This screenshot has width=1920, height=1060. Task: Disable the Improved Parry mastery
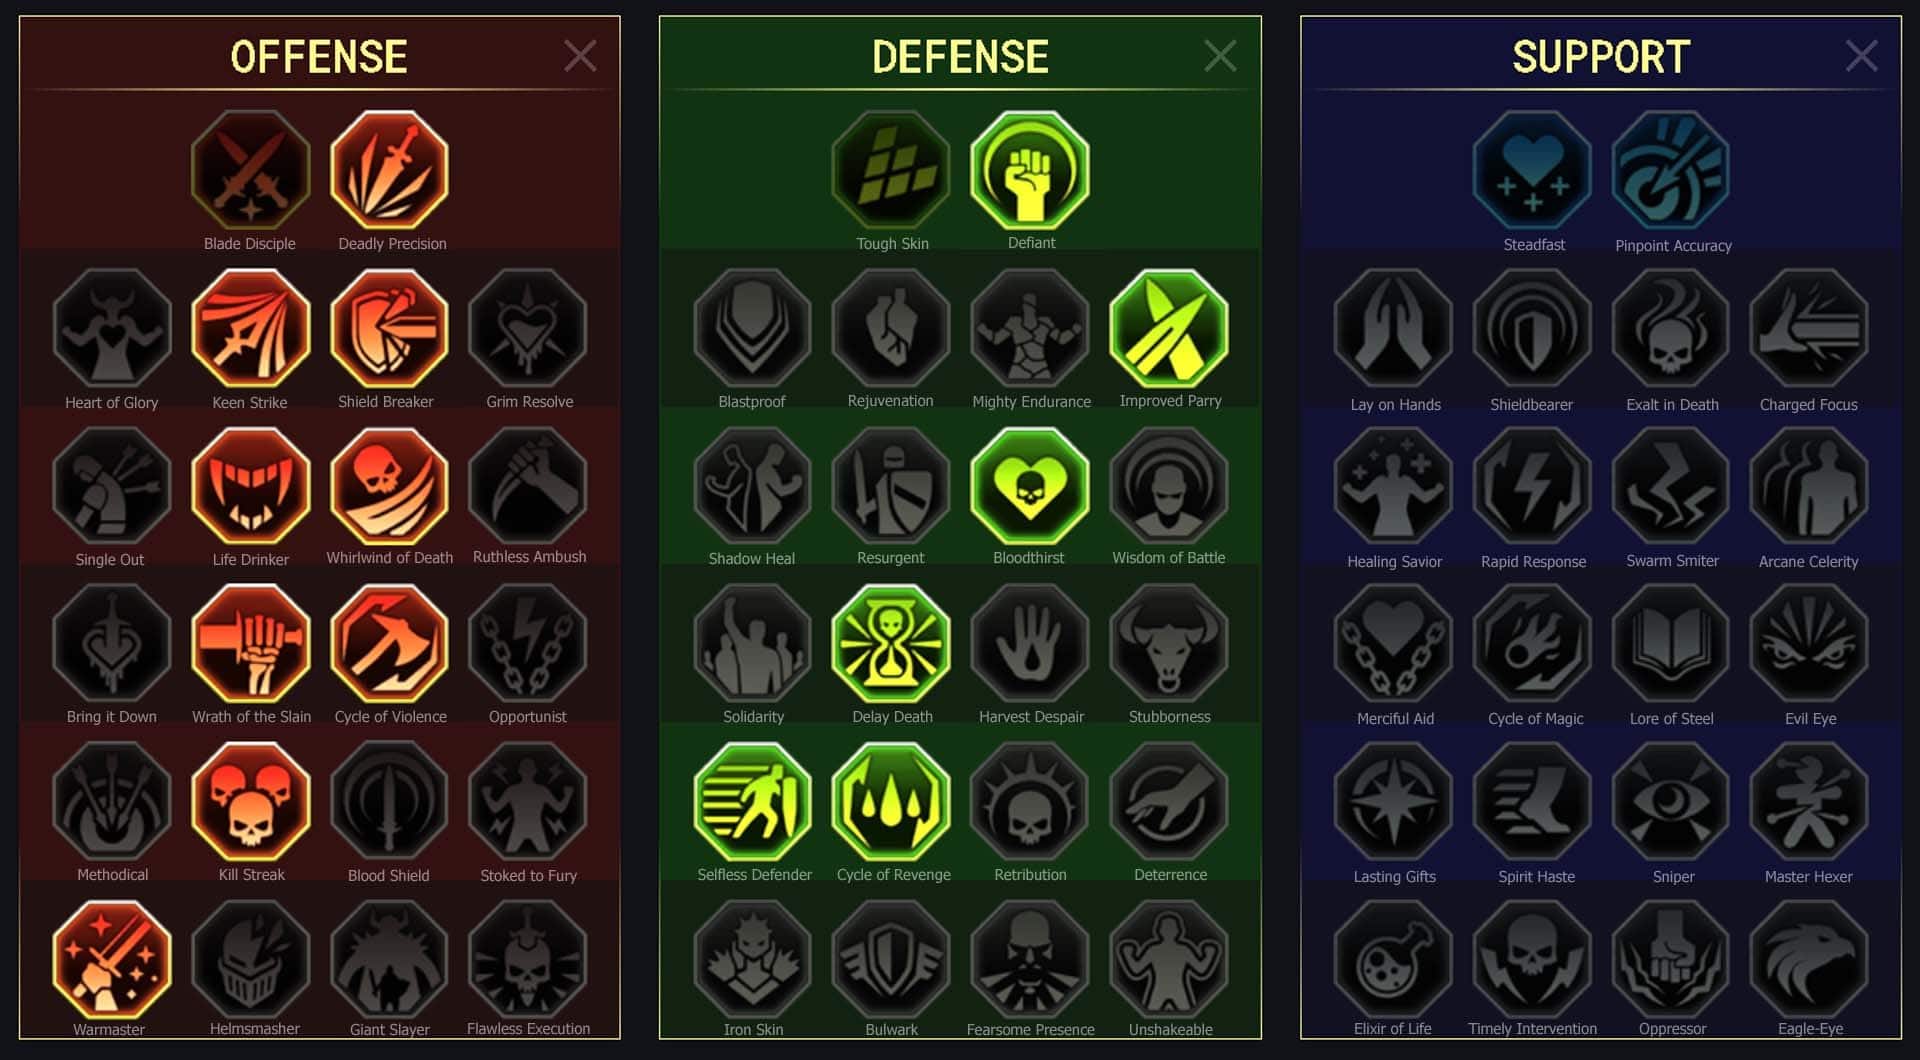point(1168,329)
